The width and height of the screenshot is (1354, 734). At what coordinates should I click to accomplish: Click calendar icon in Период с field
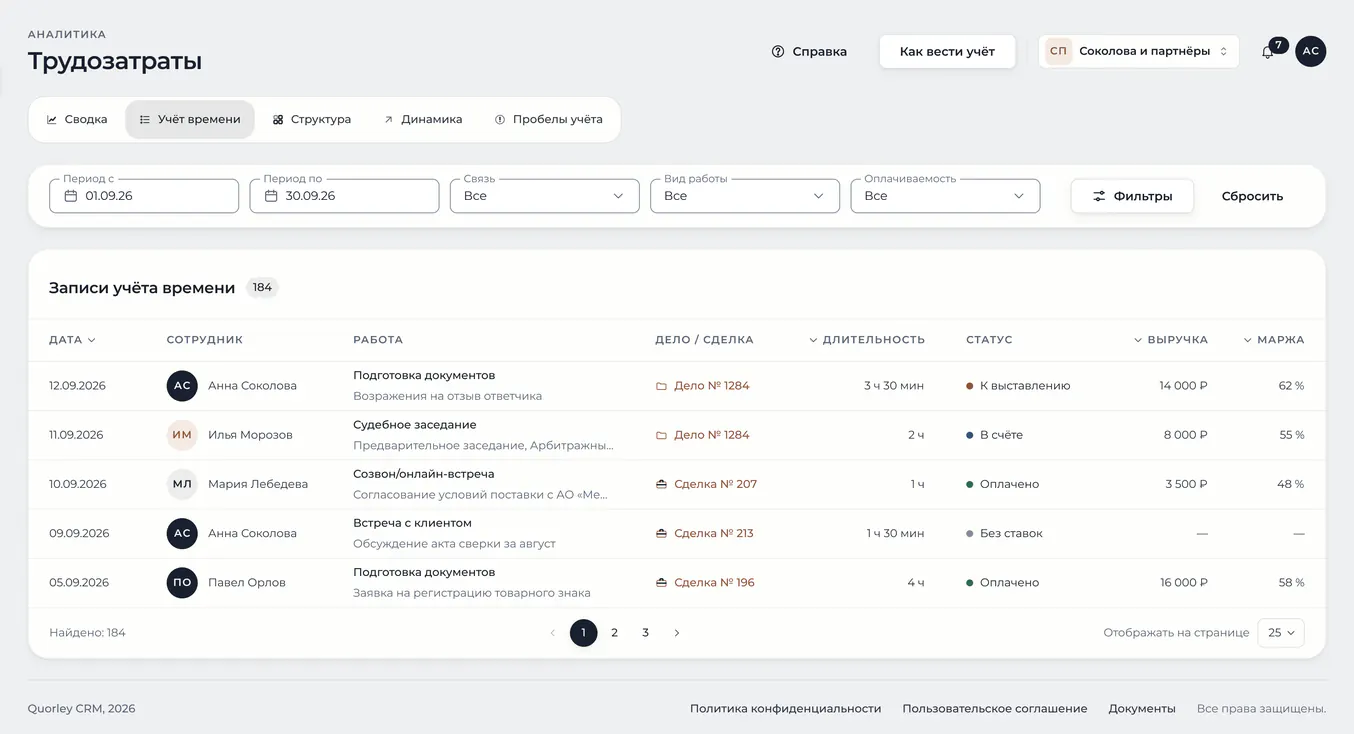(x=71, y=196)
